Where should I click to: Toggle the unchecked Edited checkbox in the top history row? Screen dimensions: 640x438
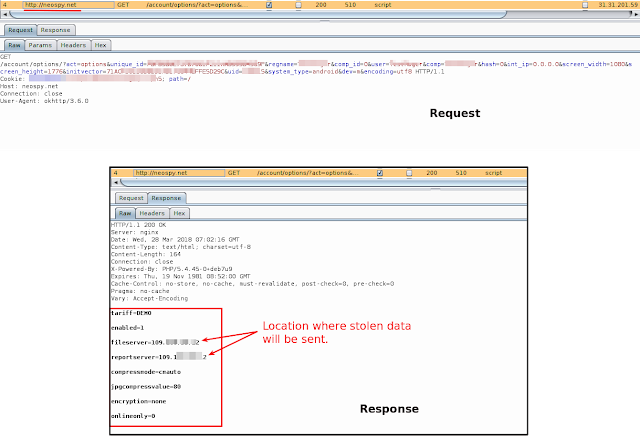pyautogui.click(x=299, y=5)
